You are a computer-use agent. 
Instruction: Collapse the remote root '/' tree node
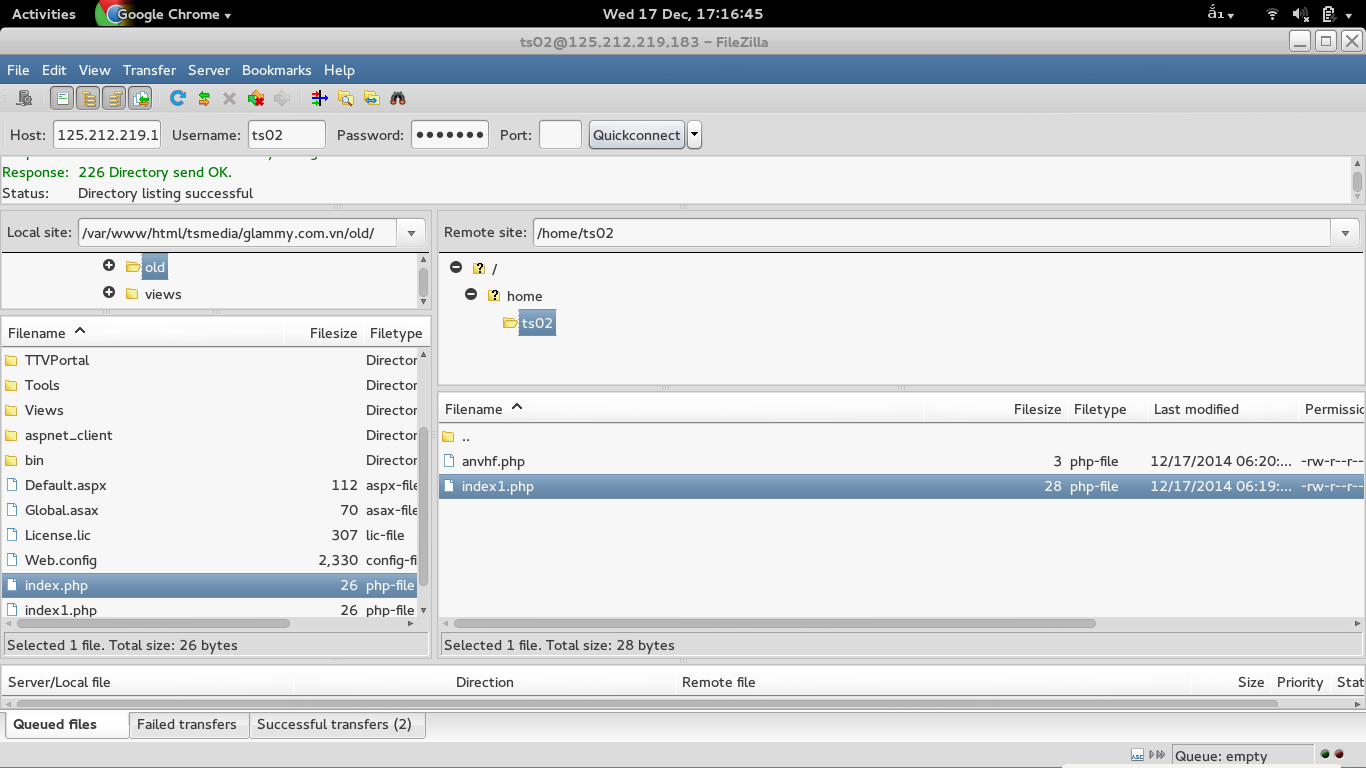(x=456, y=268)
